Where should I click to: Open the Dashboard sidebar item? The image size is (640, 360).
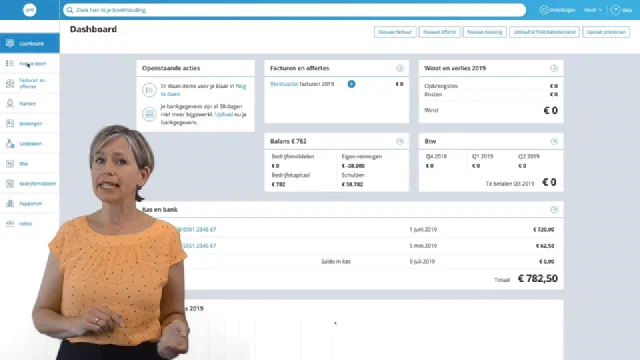[x=29, y=43]
